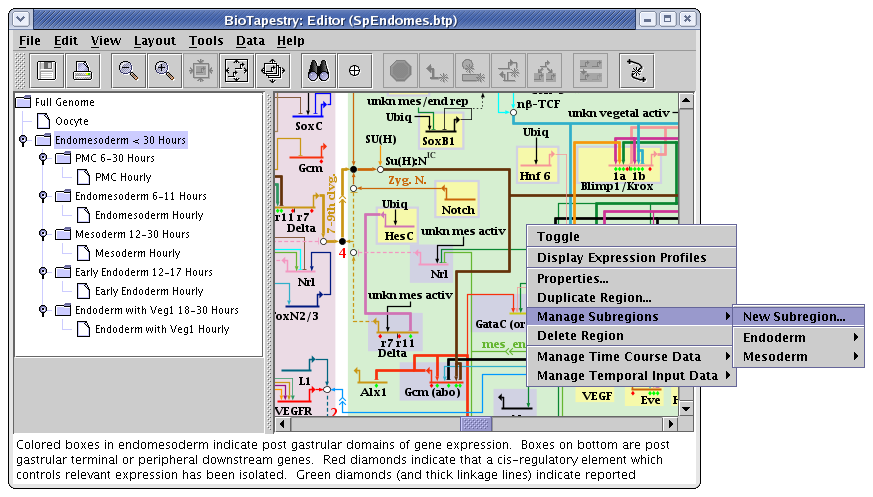
Task: Click the Zoom Out magnifier icon
Action: [x=129, y=70]
